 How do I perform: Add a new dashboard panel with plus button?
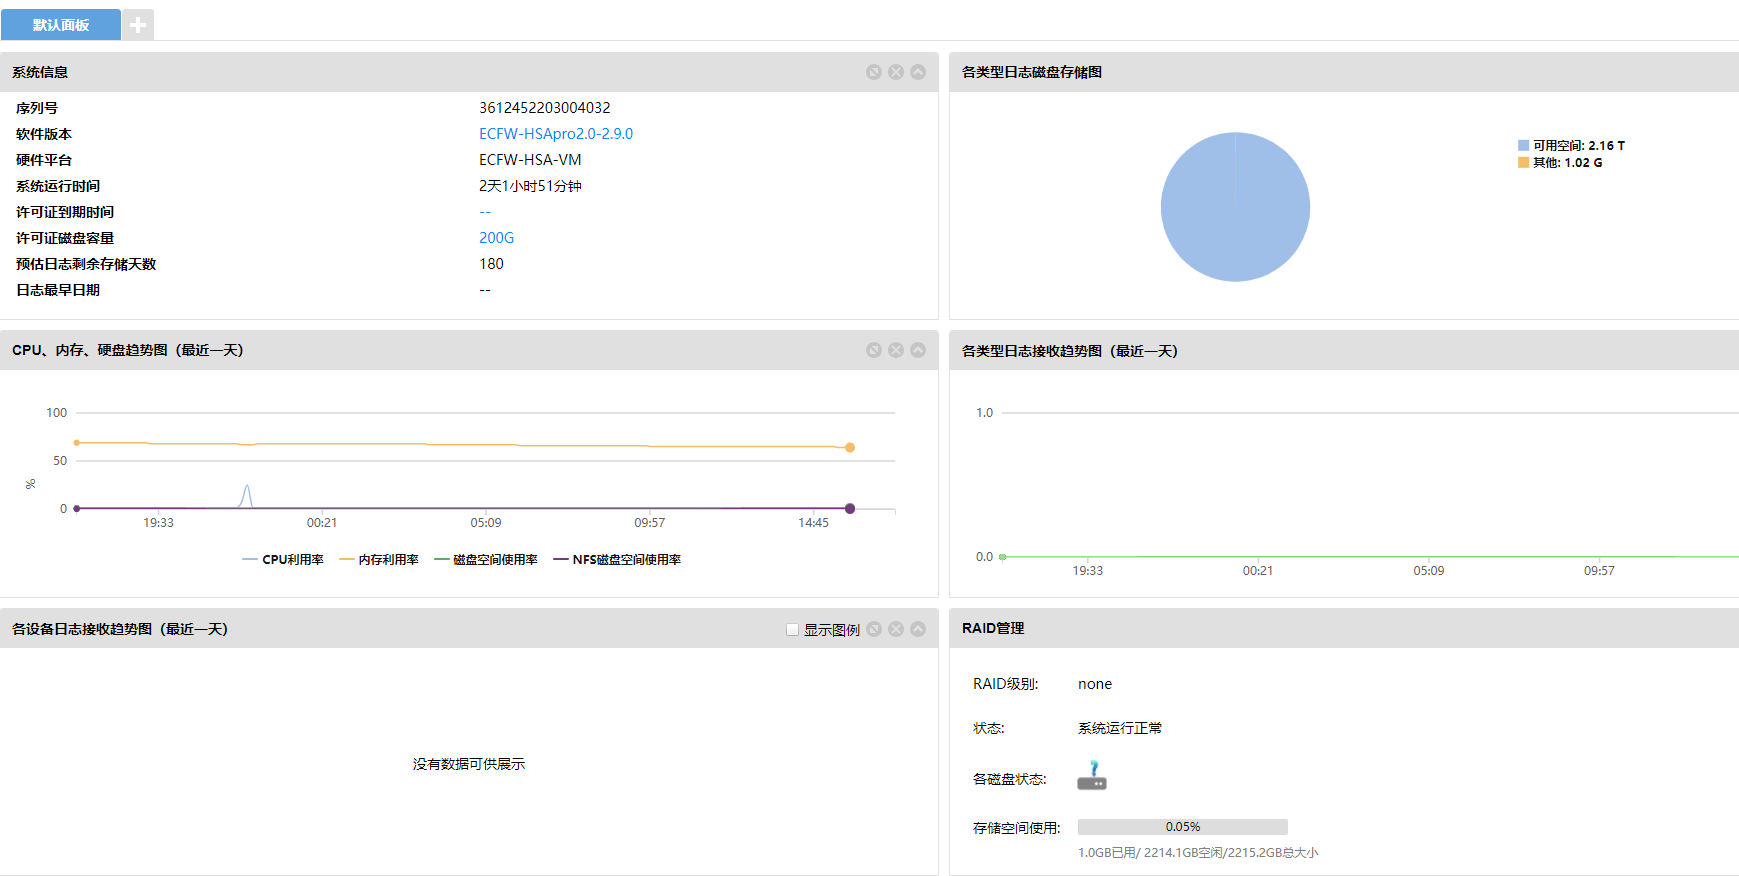coord(138,25)
